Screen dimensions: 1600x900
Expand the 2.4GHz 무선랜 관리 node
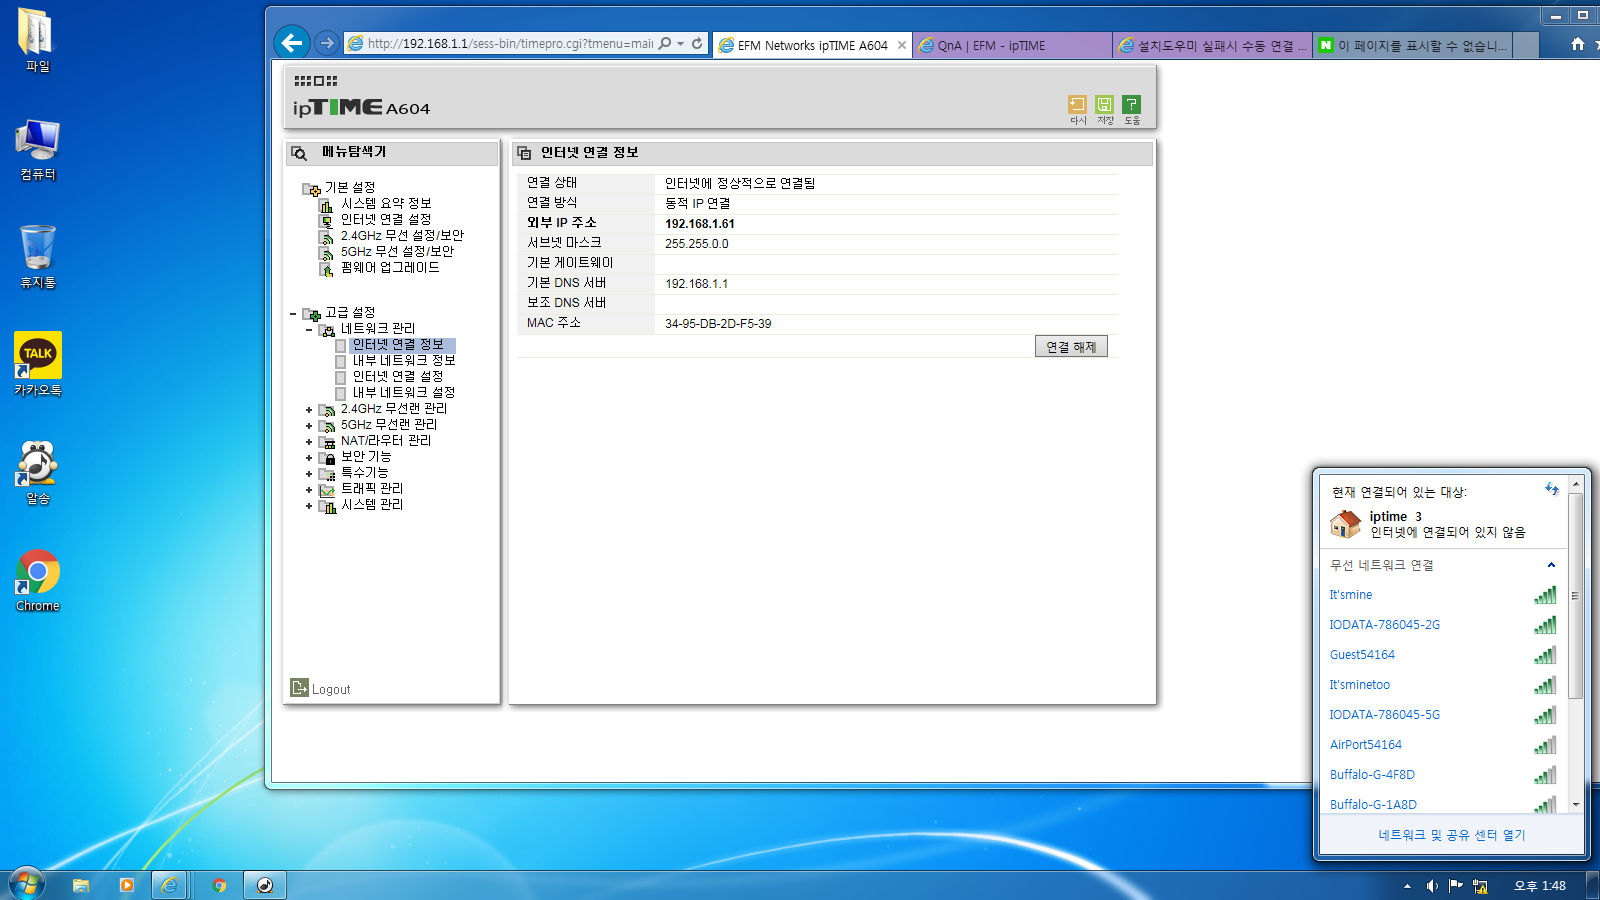309,410
